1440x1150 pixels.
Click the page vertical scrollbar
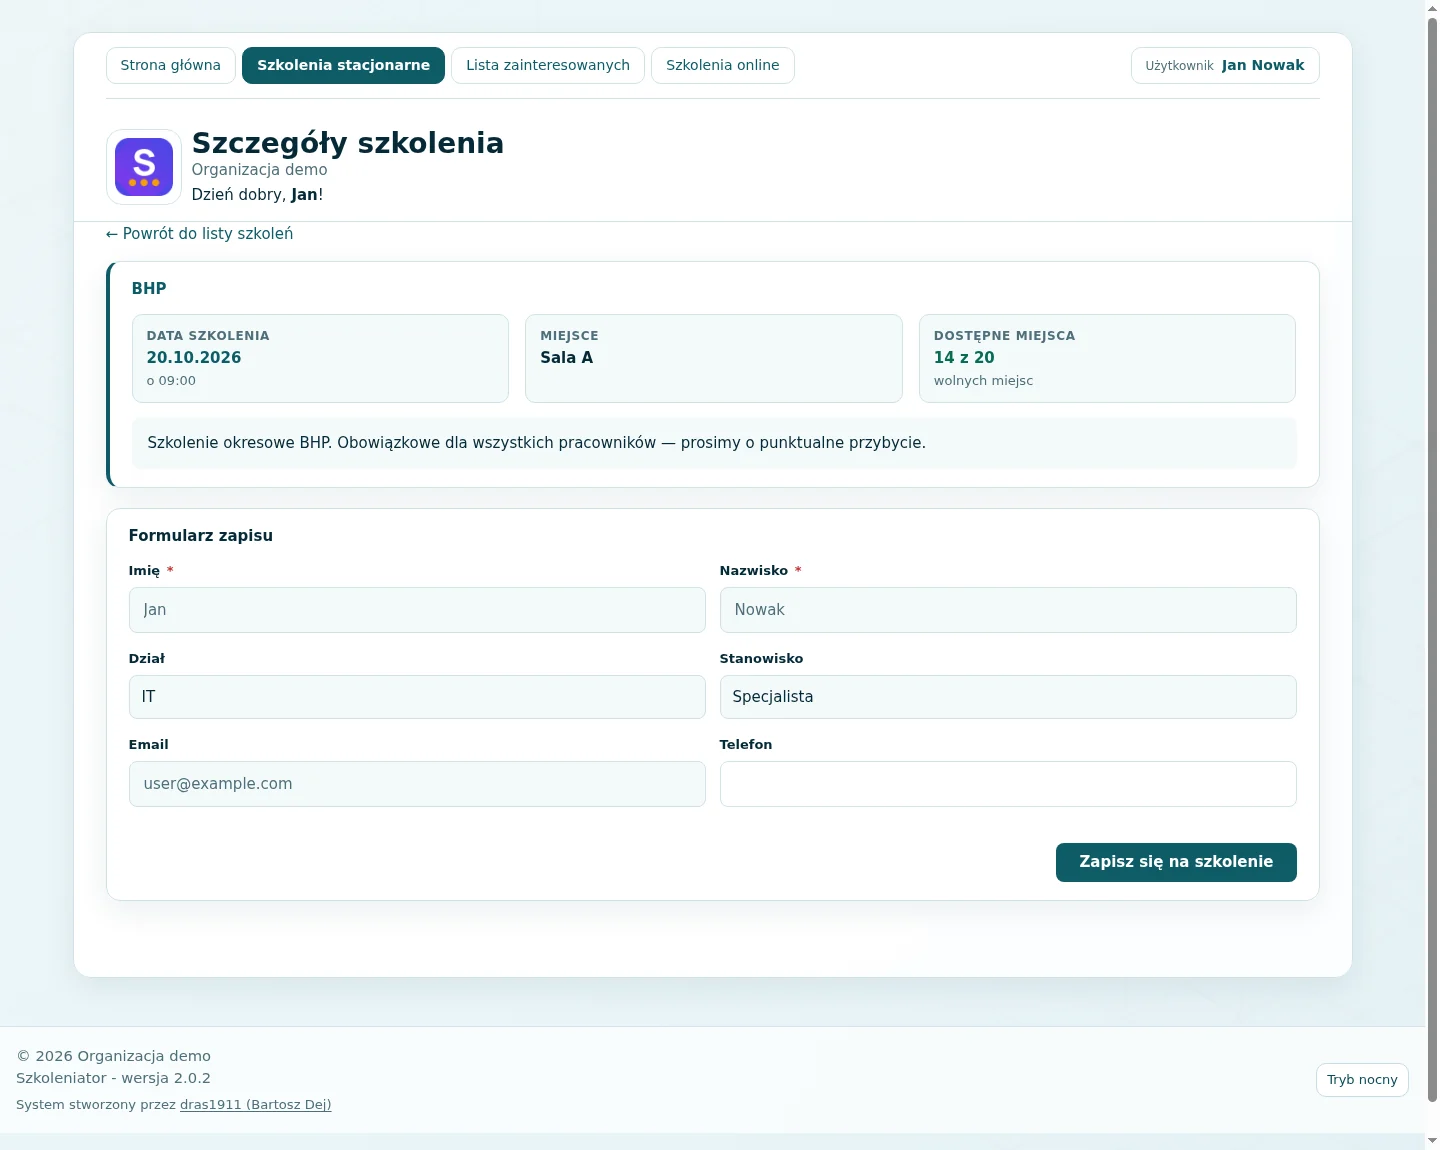[1432, 560]
